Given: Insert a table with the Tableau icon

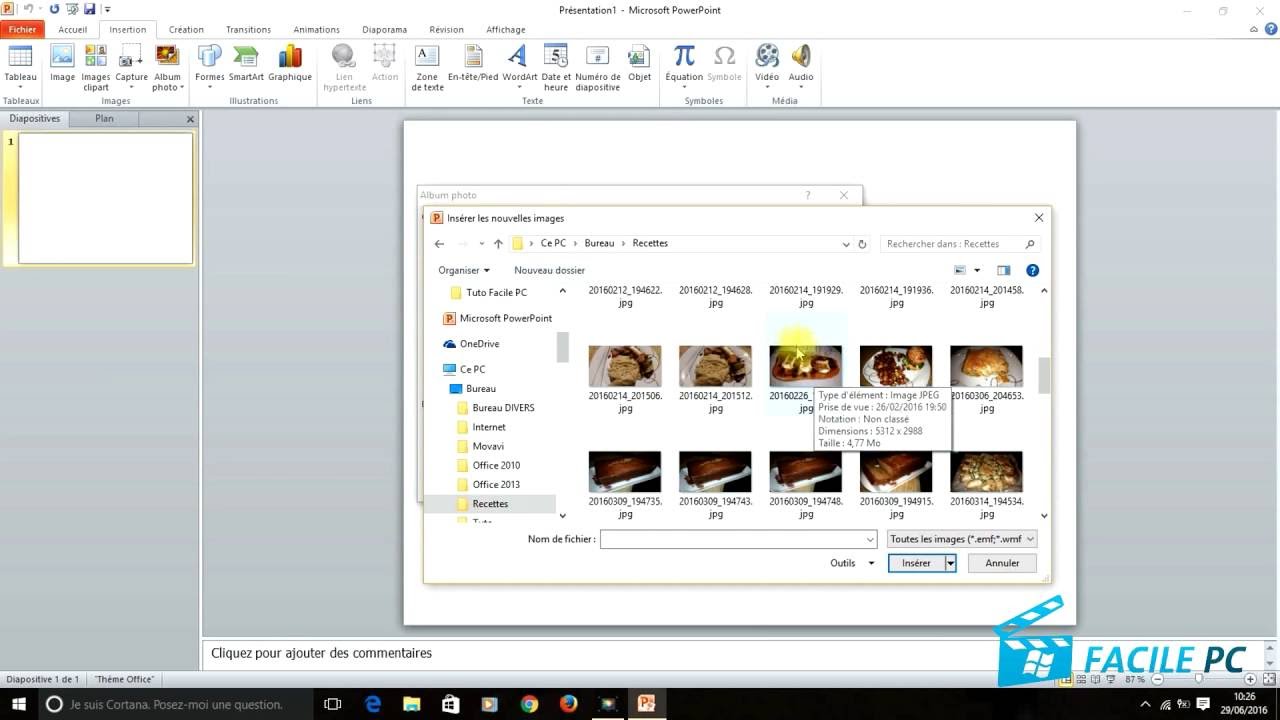Looking at the screenshot, I should click(x=20, y=66).
